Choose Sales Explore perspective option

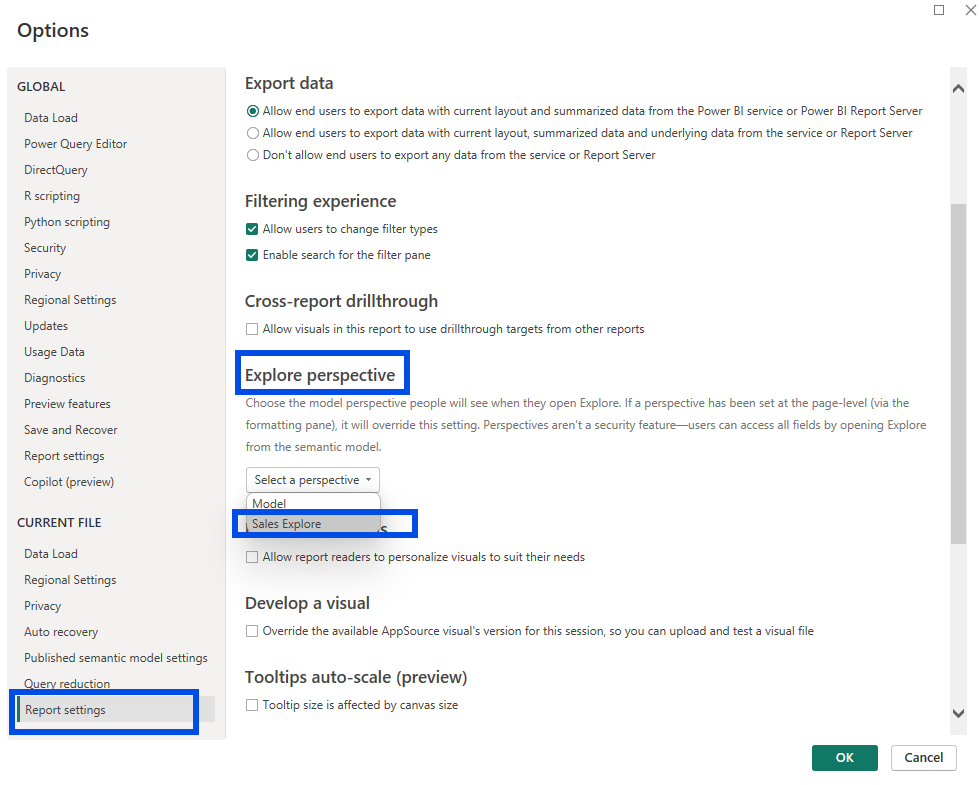313,524
